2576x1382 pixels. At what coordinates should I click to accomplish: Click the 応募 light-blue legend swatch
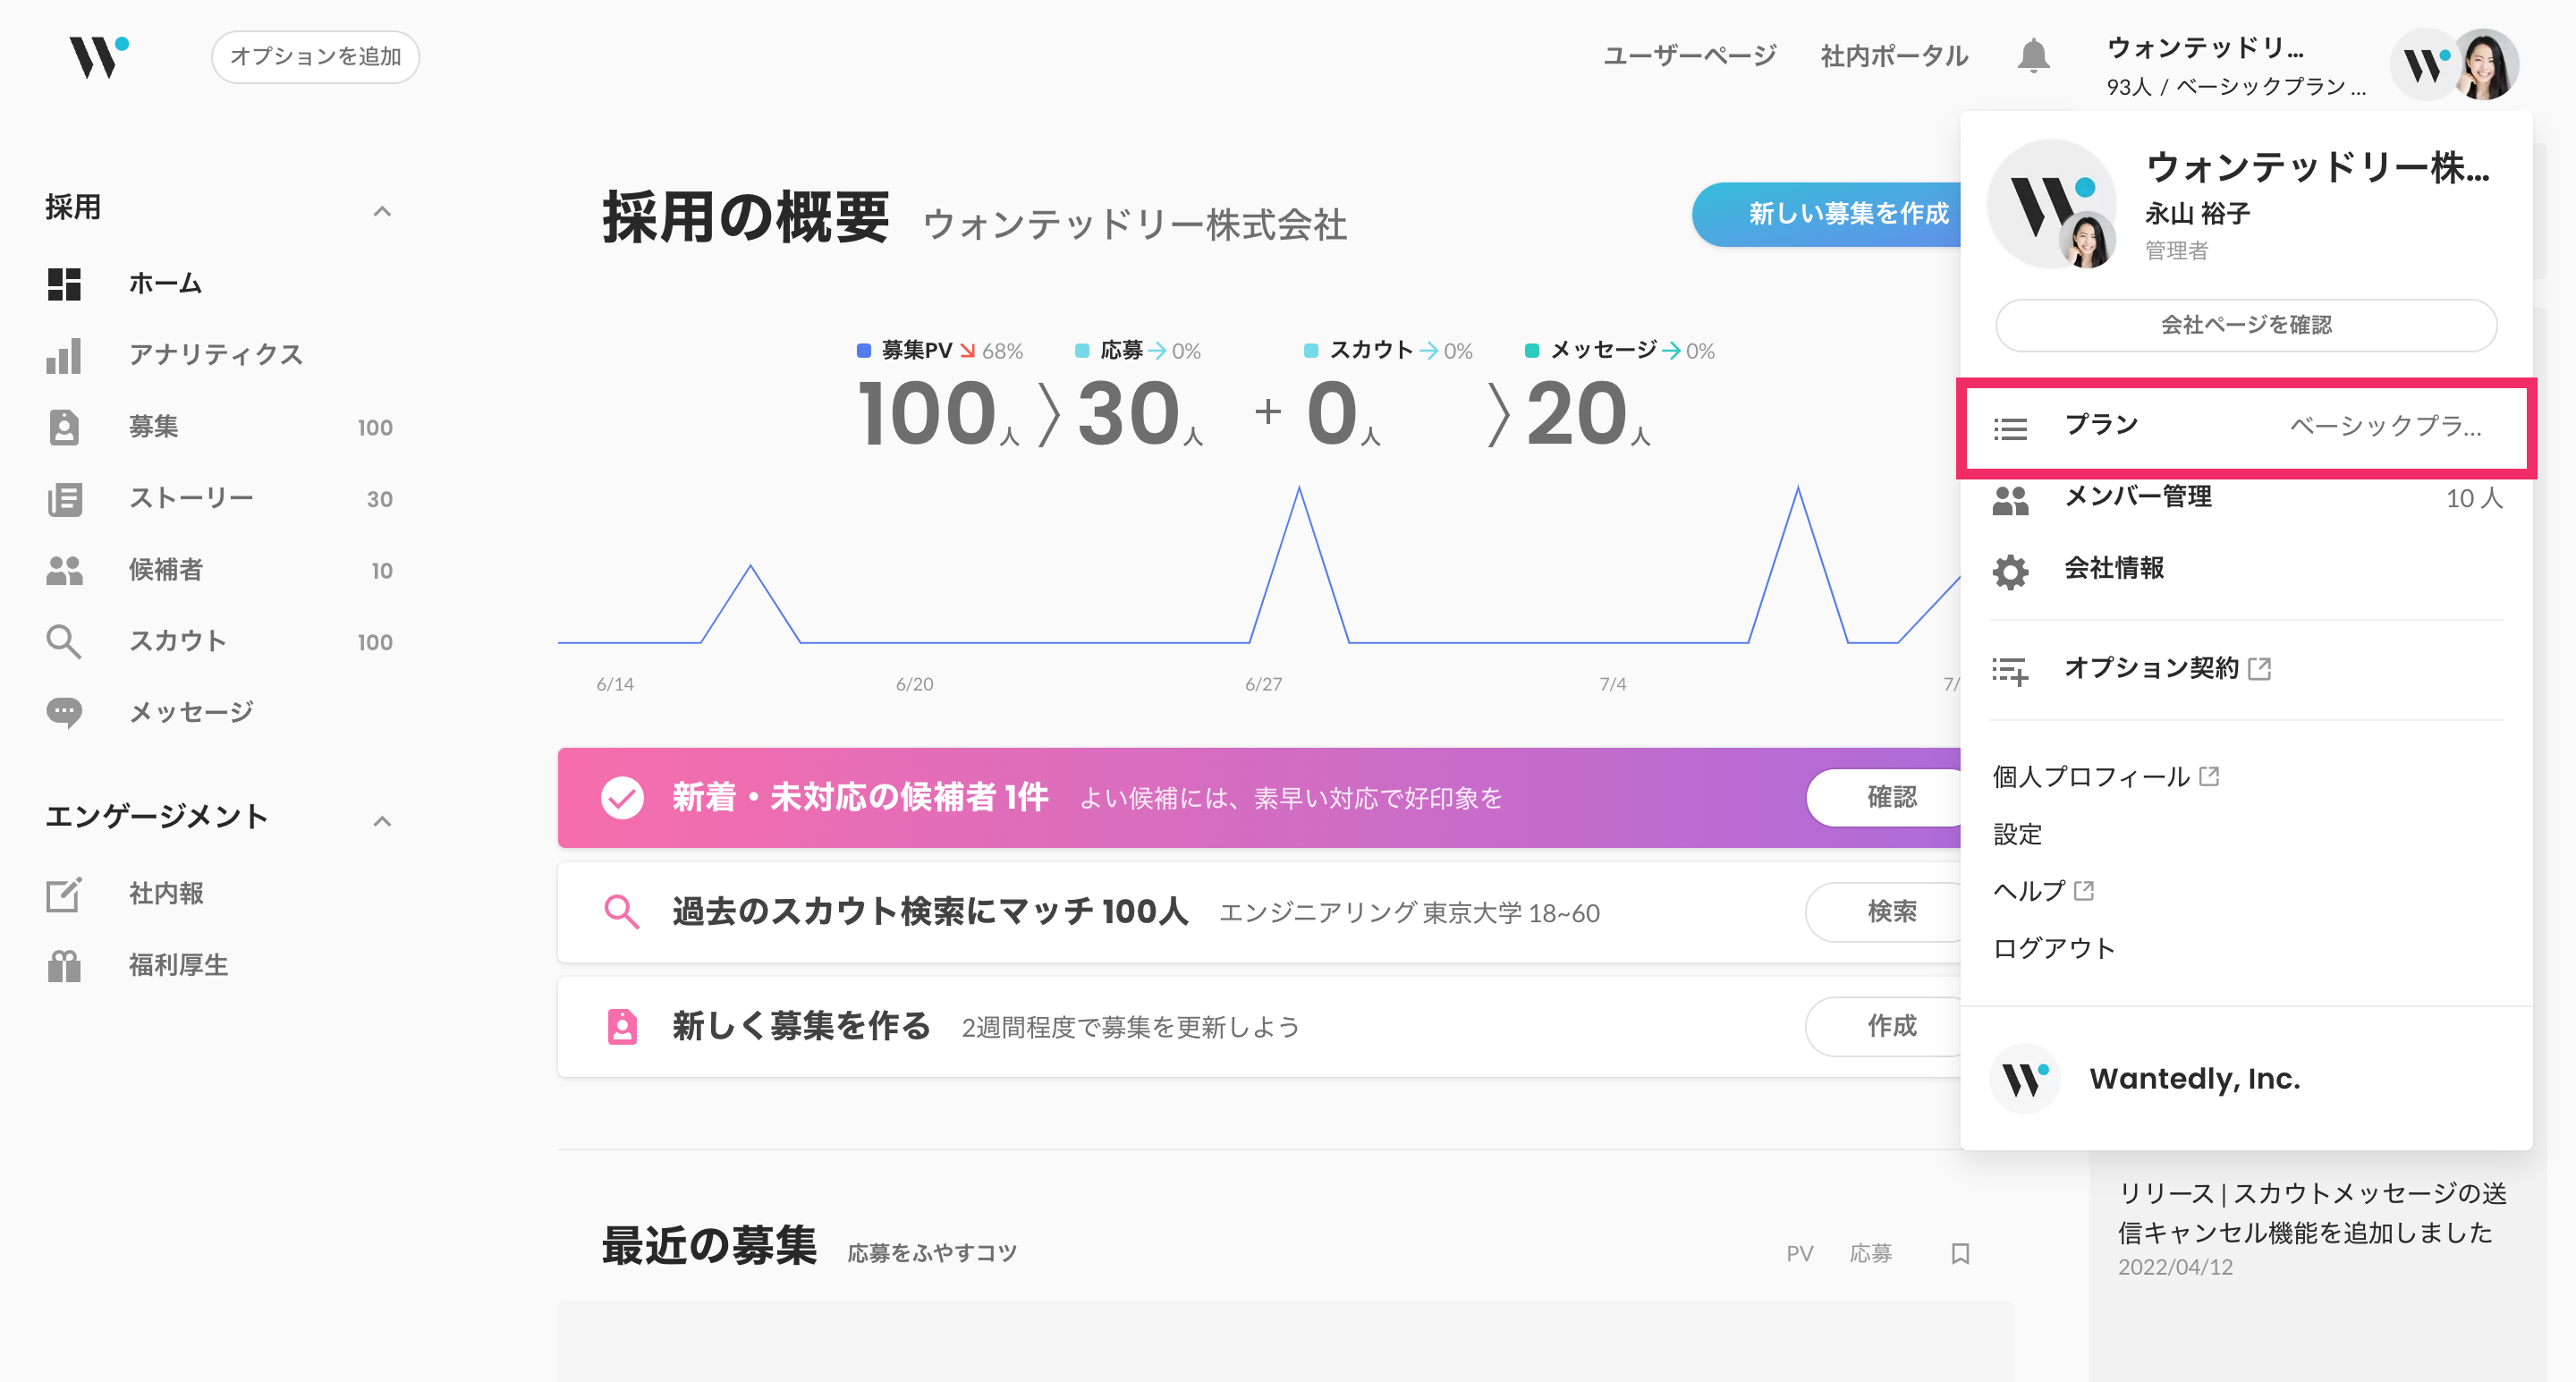click(1082, 351)
